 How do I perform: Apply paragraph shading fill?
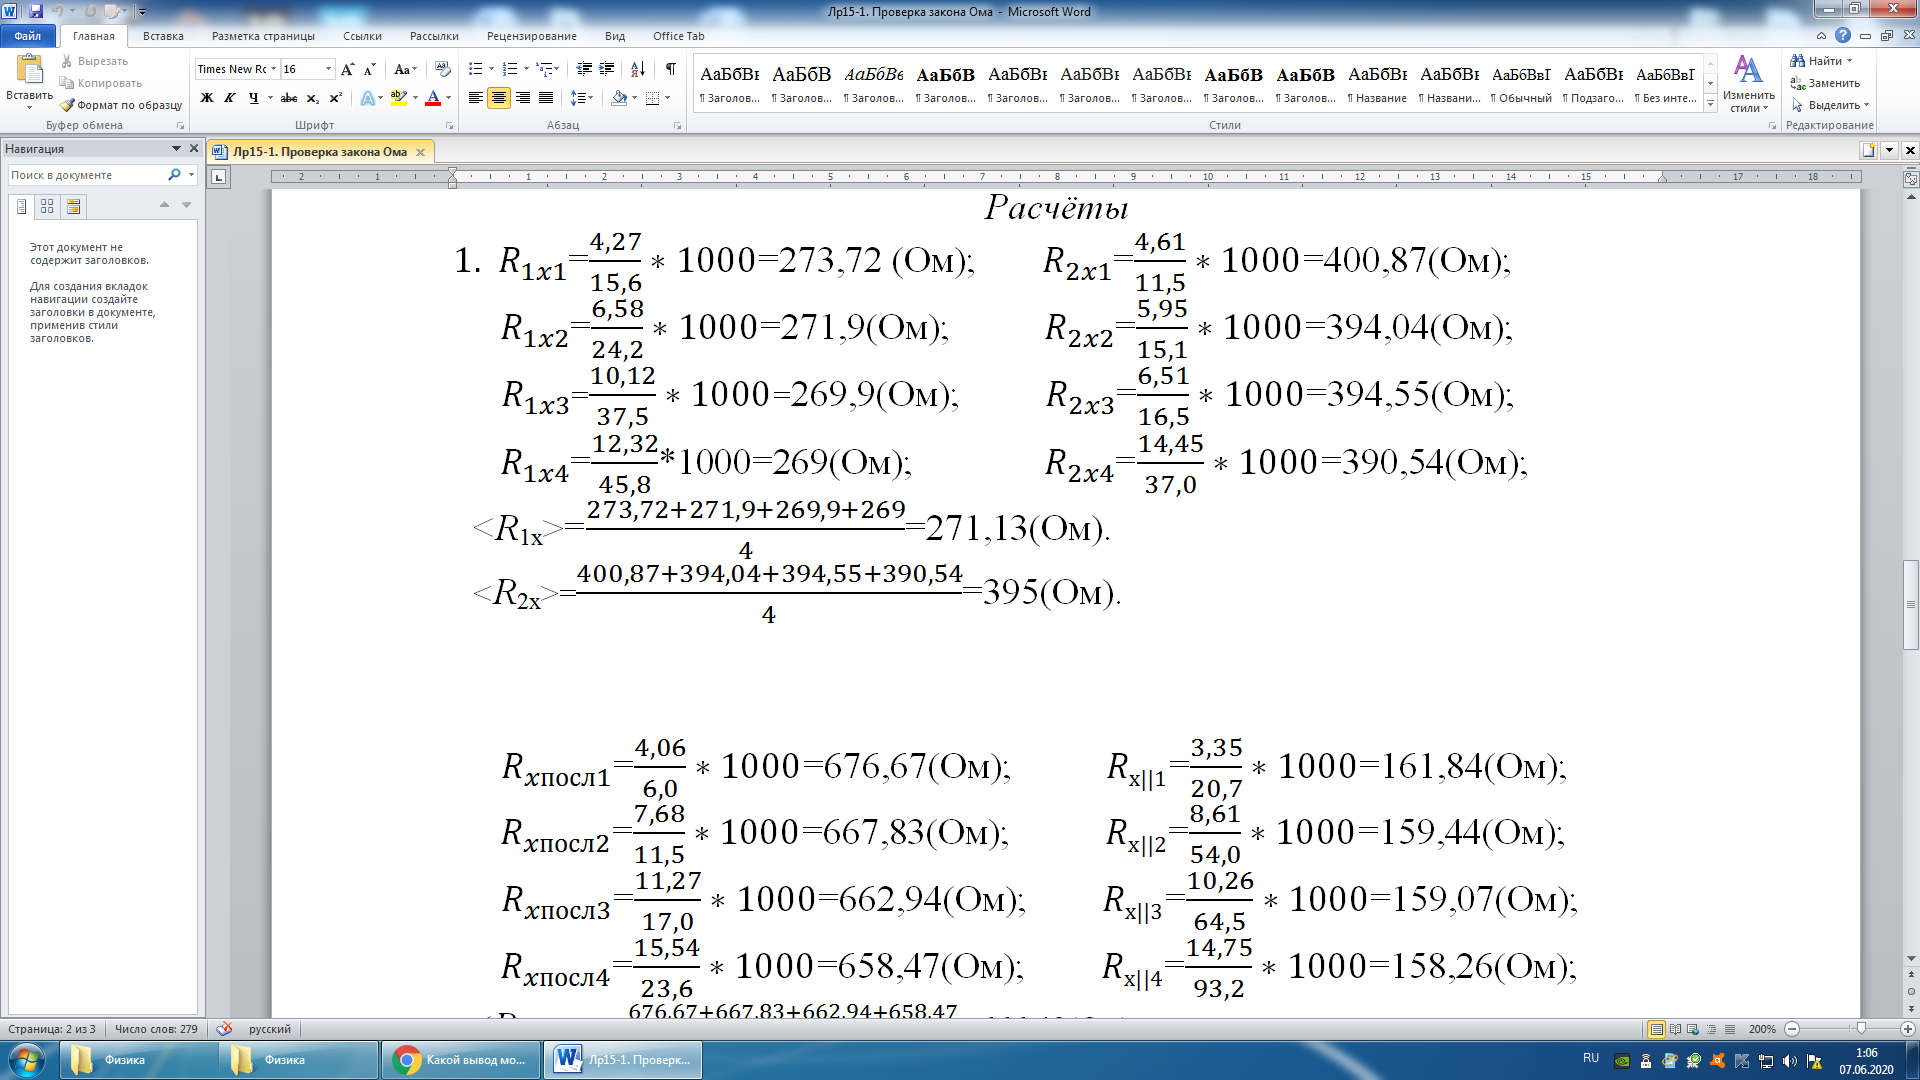[x=619, y=98]
